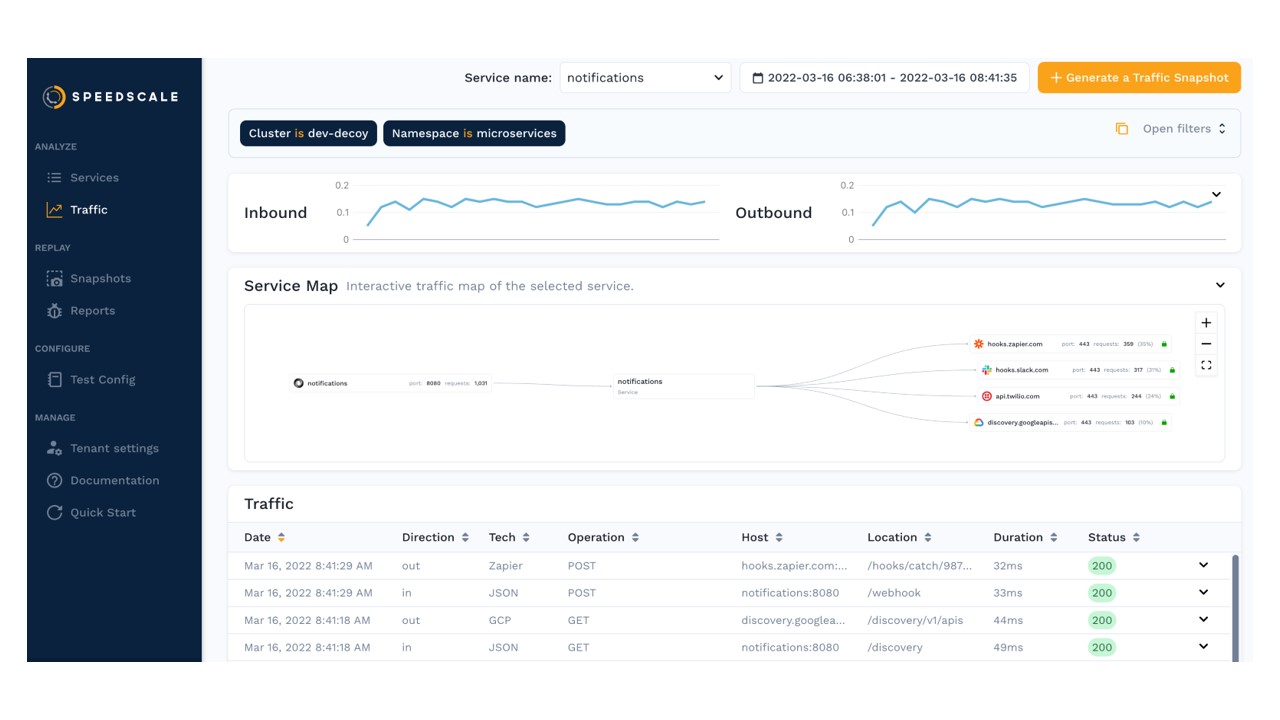Collapse the Service Map panel
Viewport: 1280px width, 720px height.
coord(1220,286)
